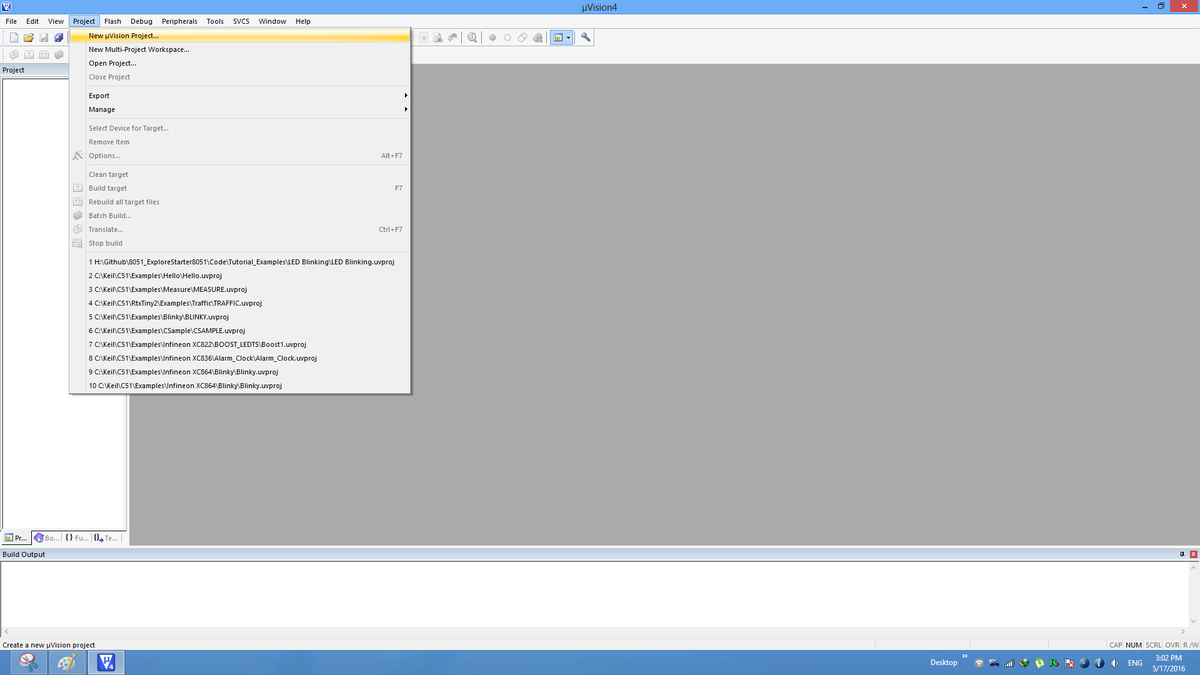The height and width of the screenshot is (675, 1200).
Task: Click the New file toolbar icon
Action: coord(14,38)
